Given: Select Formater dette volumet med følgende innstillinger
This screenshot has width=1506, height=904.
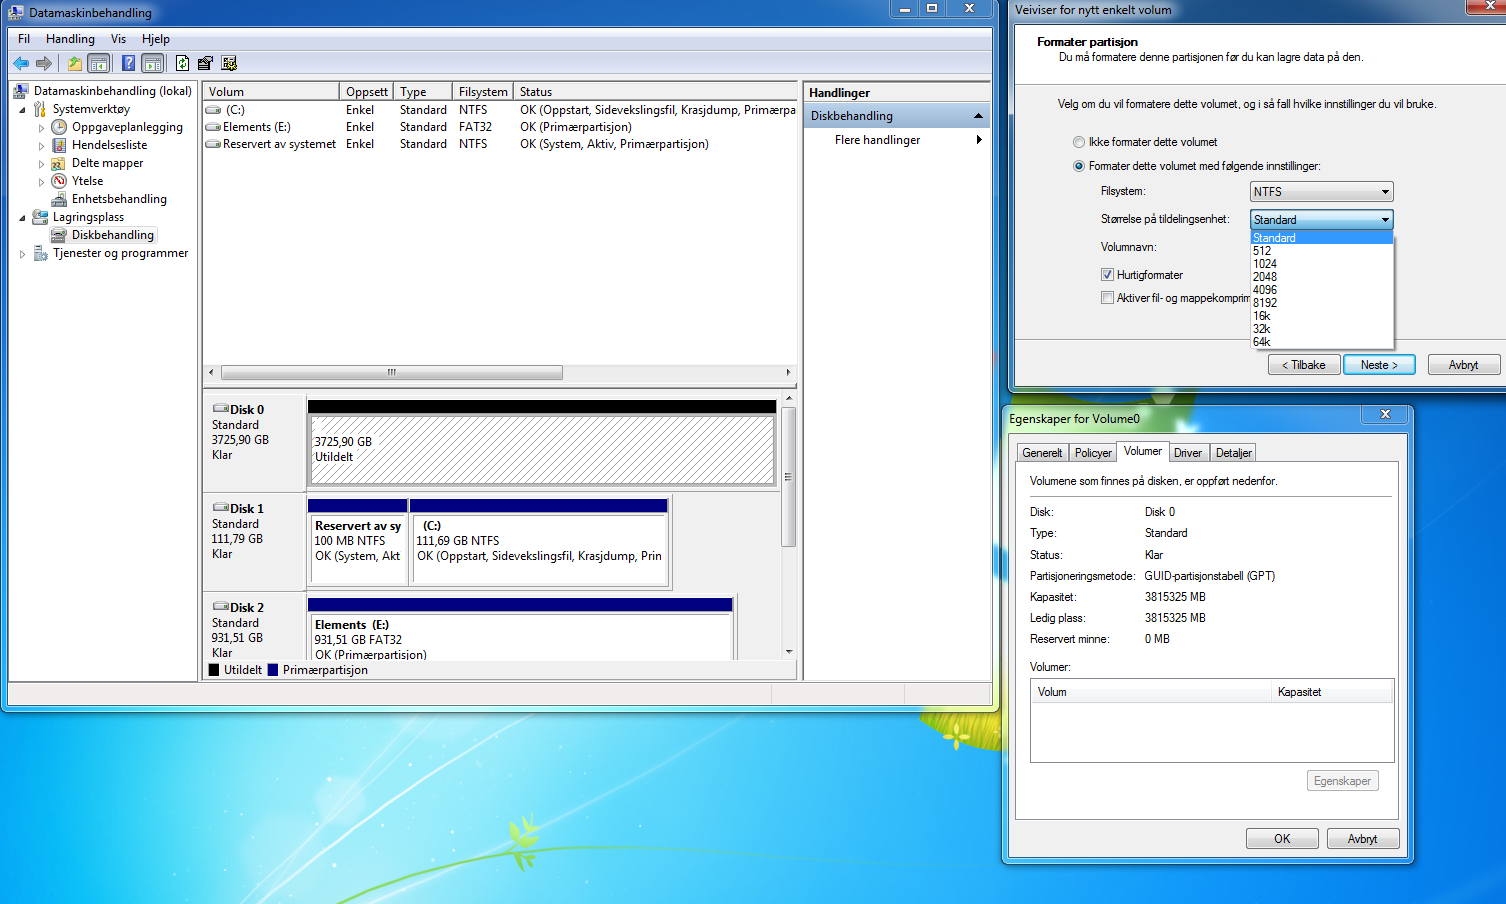Looking at the screenshot, I should (x=1079, y=166).
